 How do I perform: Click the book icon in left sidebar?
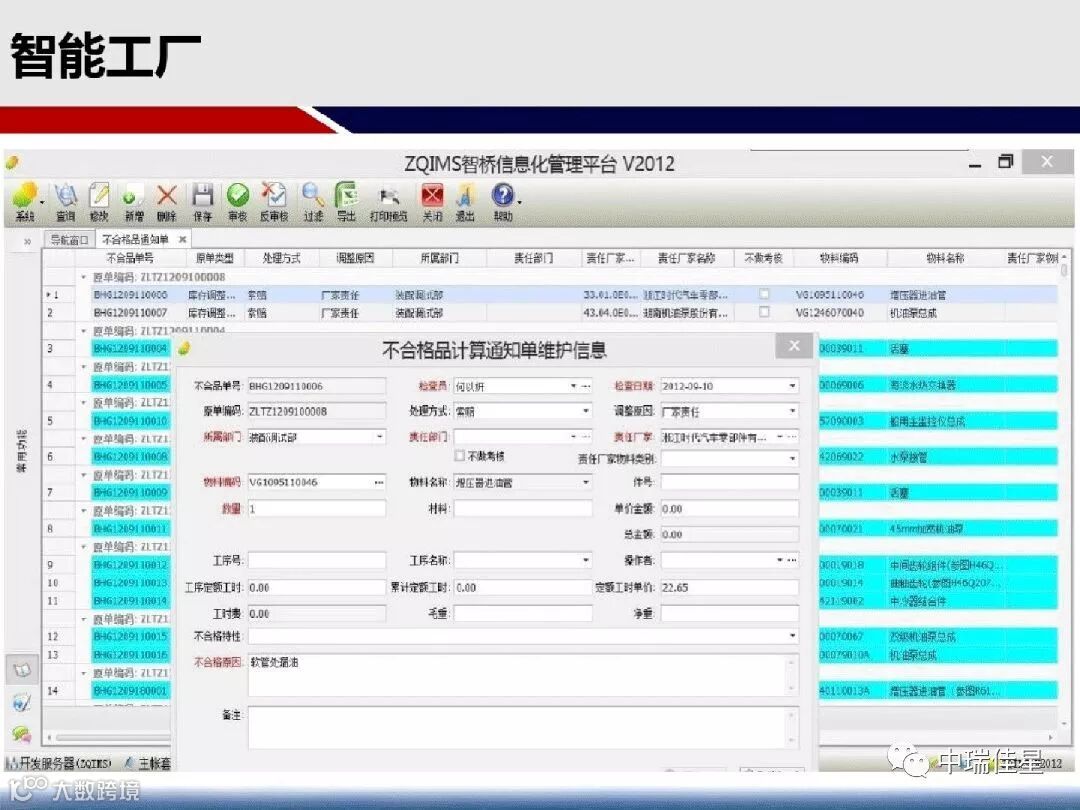coord(22,670)
